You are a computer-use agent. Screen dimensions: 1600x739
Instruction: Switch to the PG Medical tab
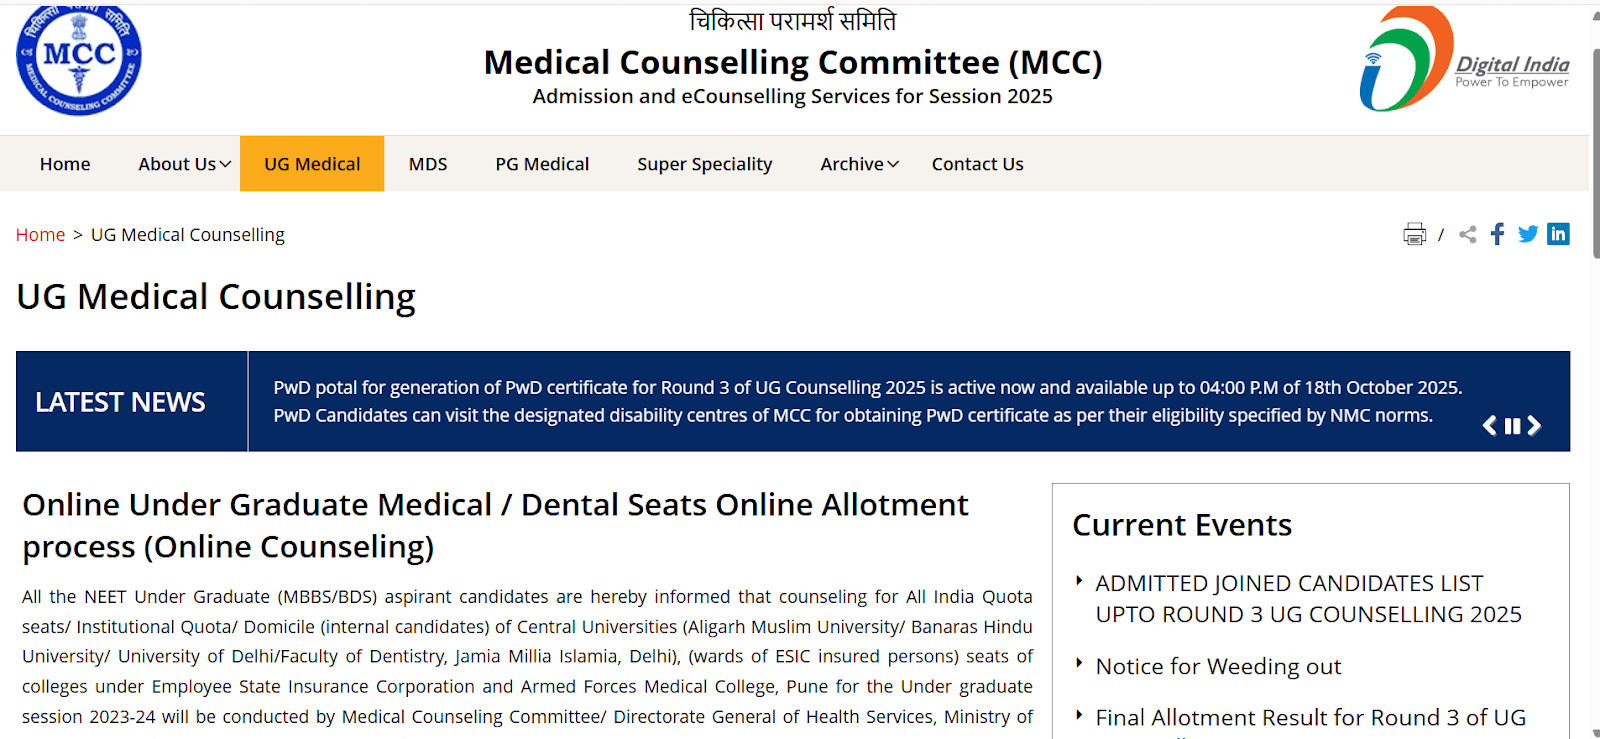(x=542, y=163)
